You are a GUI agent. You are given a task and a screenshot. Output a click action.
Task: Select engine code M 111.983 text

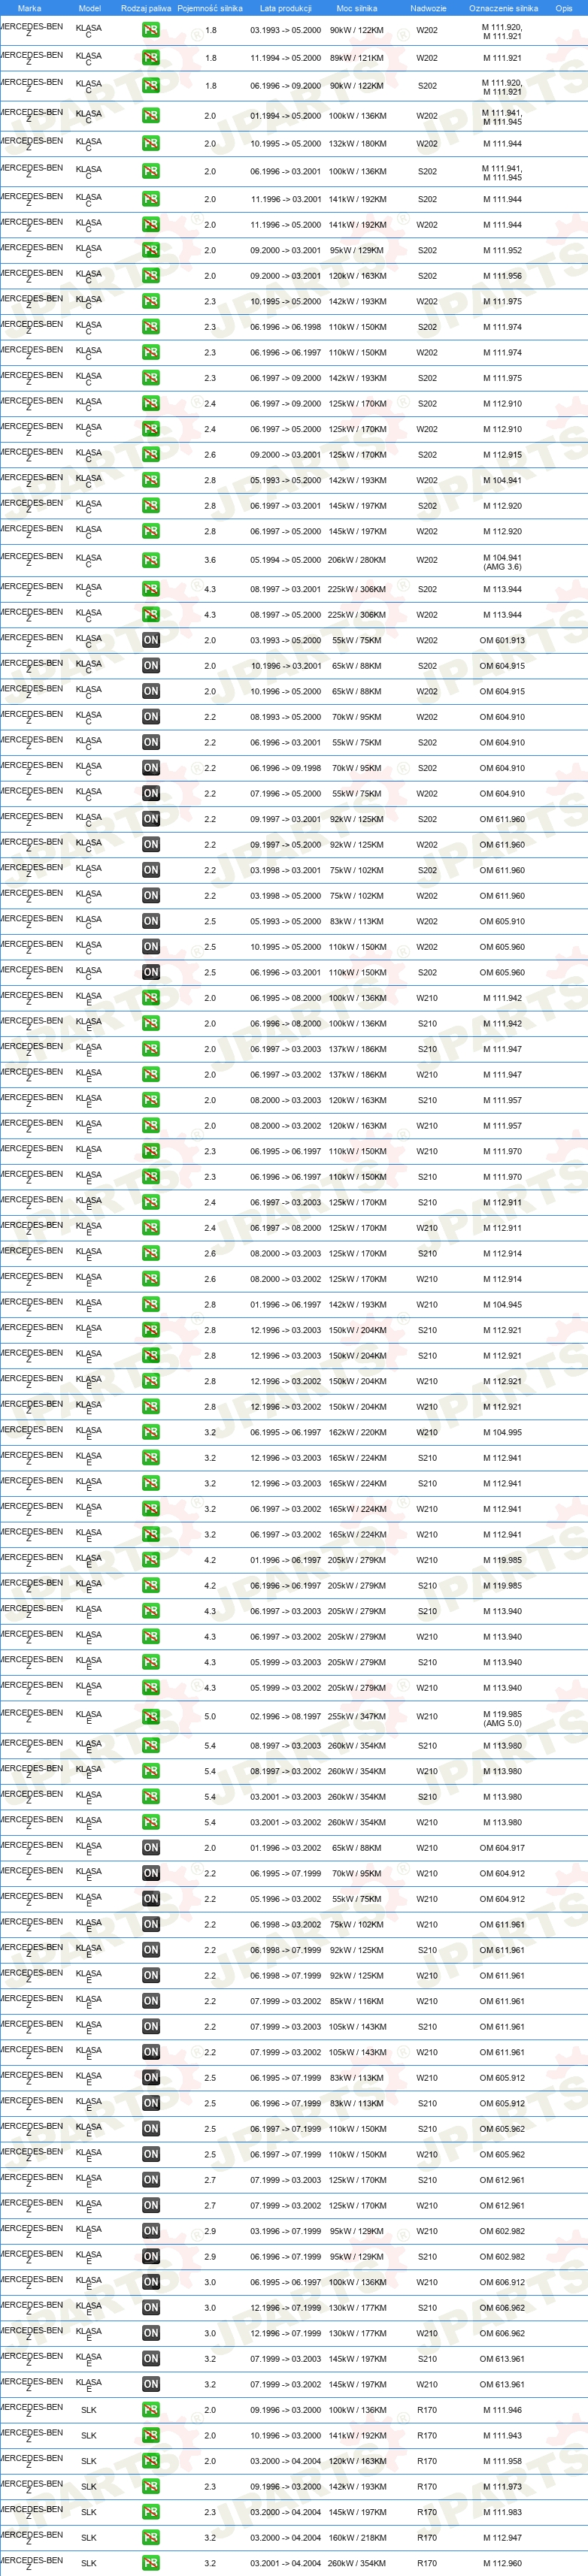pos(502,2512)
